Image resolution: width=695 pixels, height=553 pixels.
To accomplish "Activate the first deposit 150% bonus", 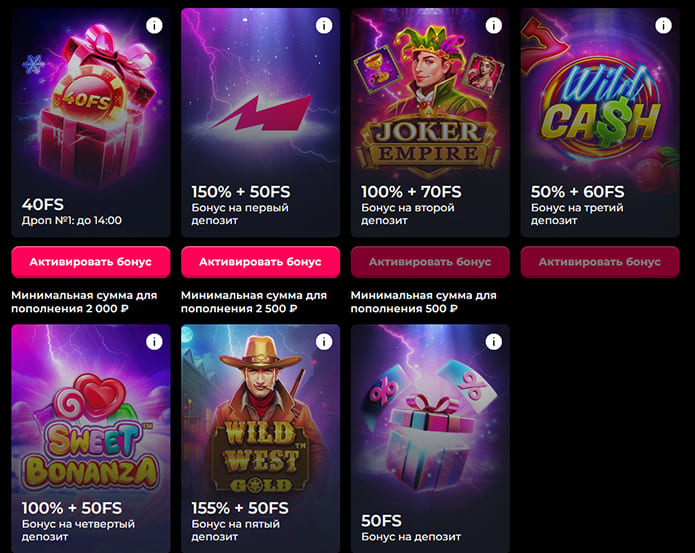I will (260, 262).
